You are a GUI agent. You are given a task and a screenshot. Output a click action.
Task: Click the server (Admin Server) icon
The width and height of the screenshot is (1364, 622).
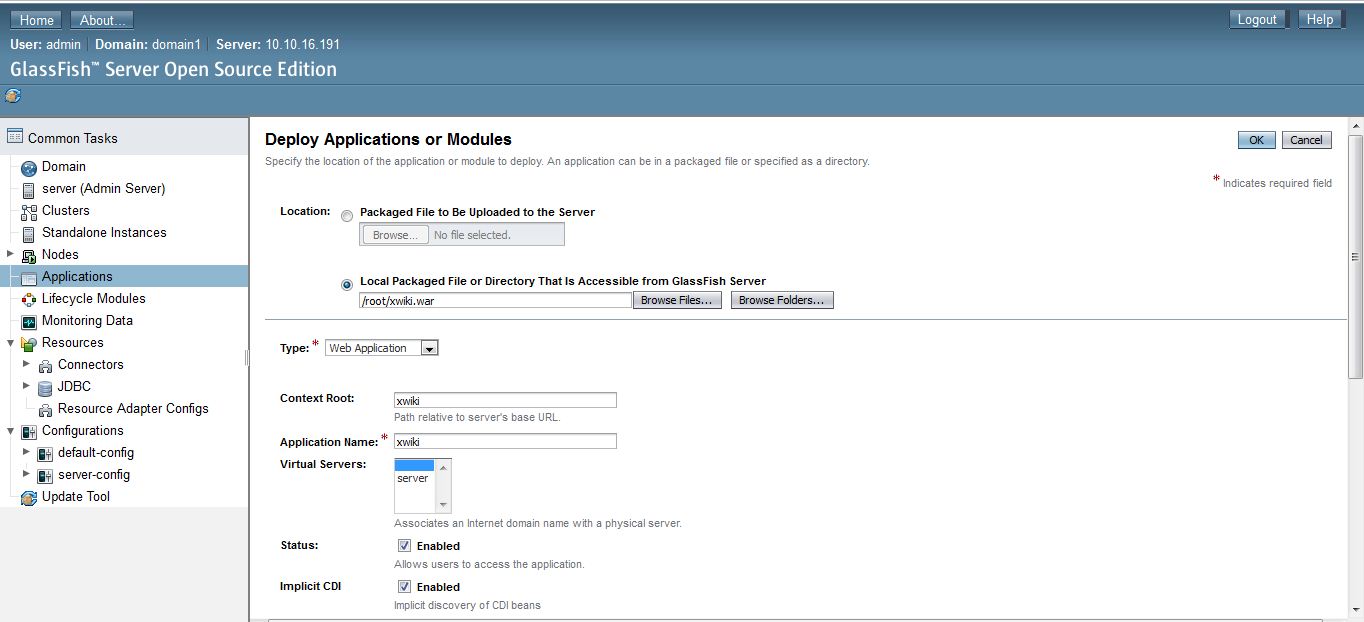[29, 189]
